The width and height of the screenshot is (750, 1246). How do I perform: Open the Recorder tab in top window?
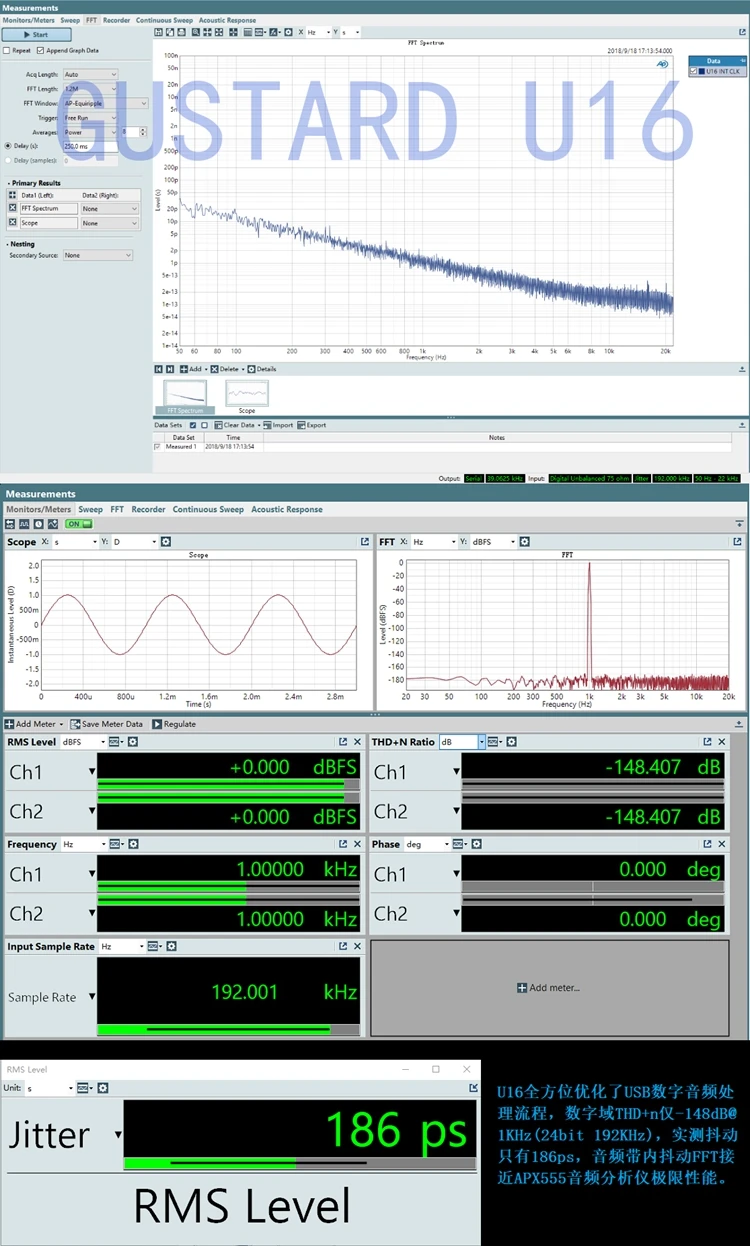click(116, 20)
